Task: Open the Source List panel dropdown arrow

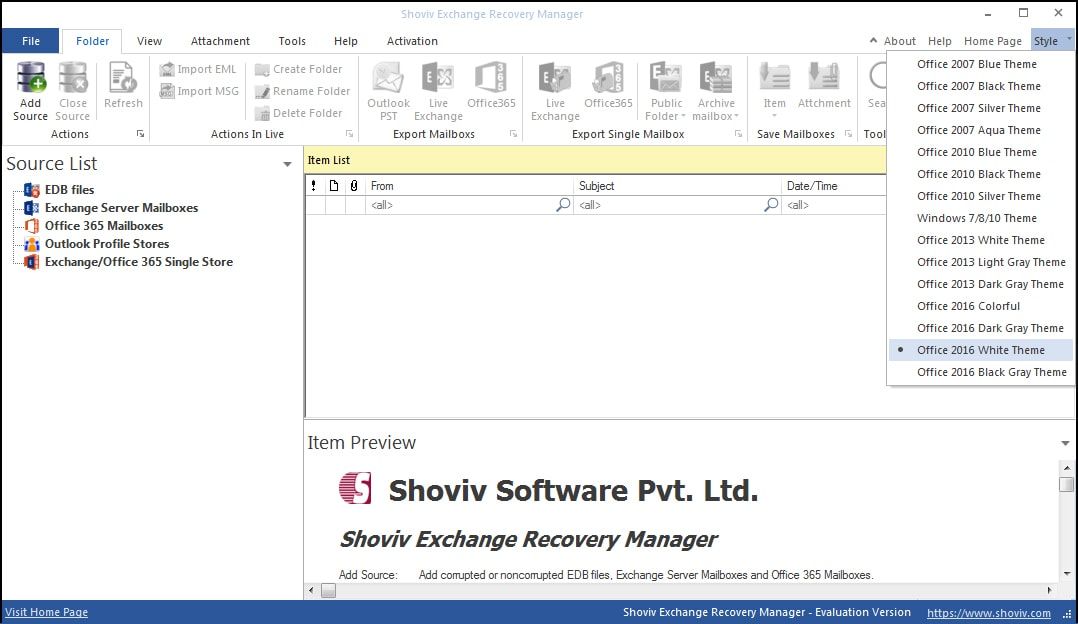Action: tap(287, 164)
